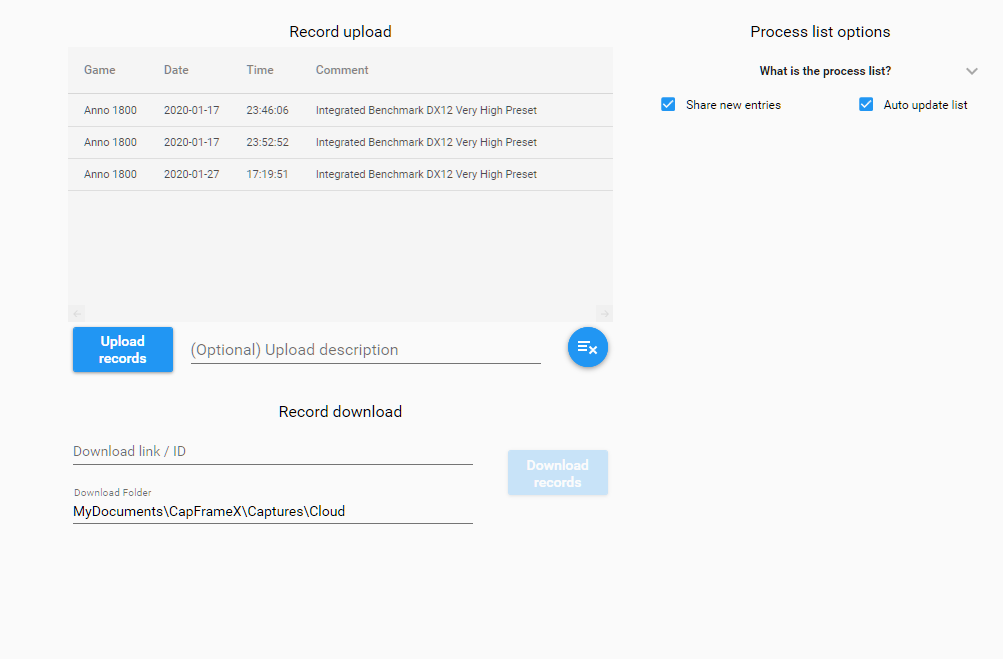Disable the Auto update list checkbox
Viewport: 1003px width, 659px height.
pyautogui.click(x=865, y=104)
